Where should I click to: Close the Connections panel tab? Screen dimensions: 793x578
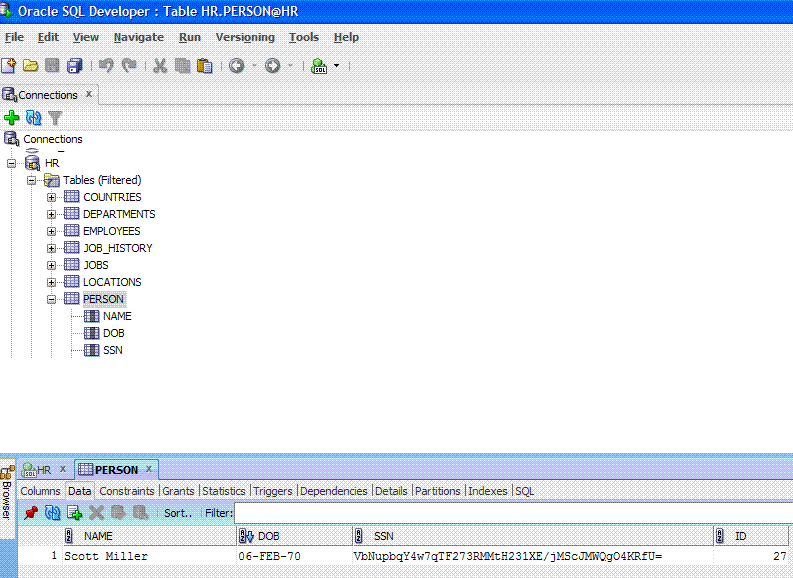89,94
